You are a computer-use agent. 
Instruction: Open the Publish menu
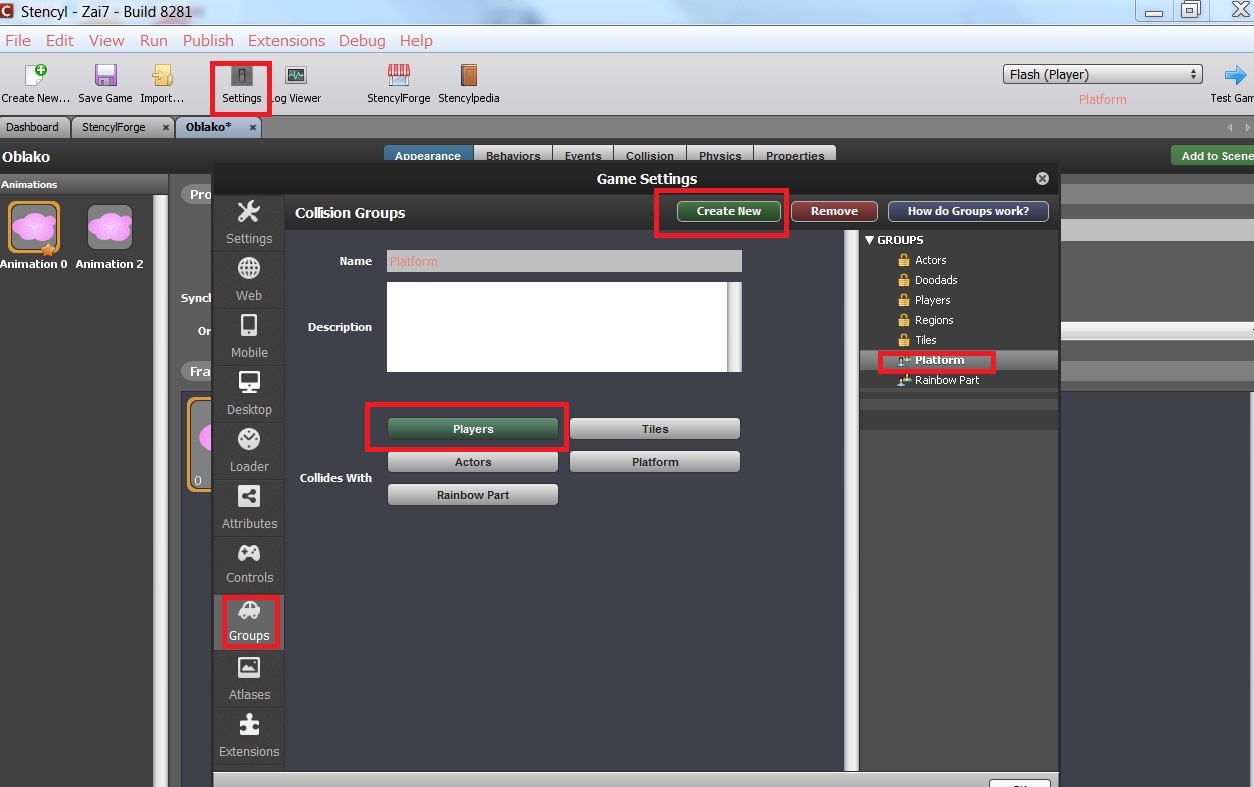(x=208, y=41)
